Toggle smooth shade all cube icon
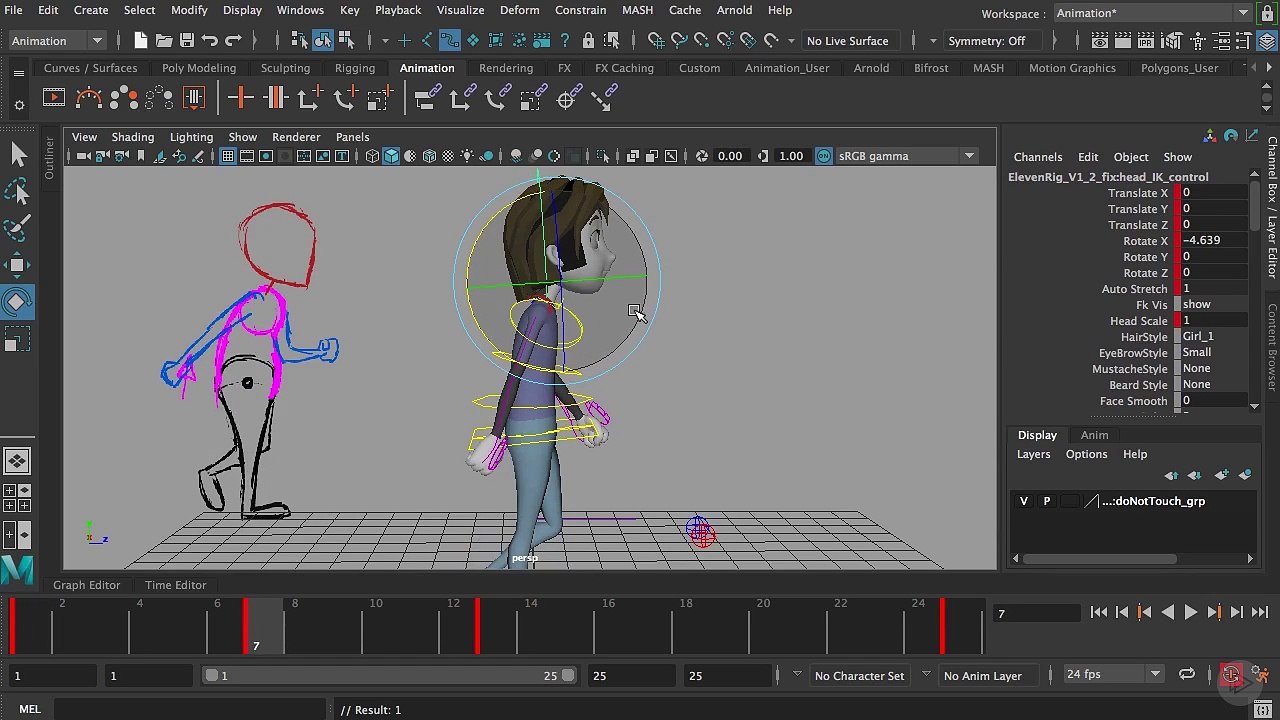This screenshot has width=1280, height=720. point(391,156)
